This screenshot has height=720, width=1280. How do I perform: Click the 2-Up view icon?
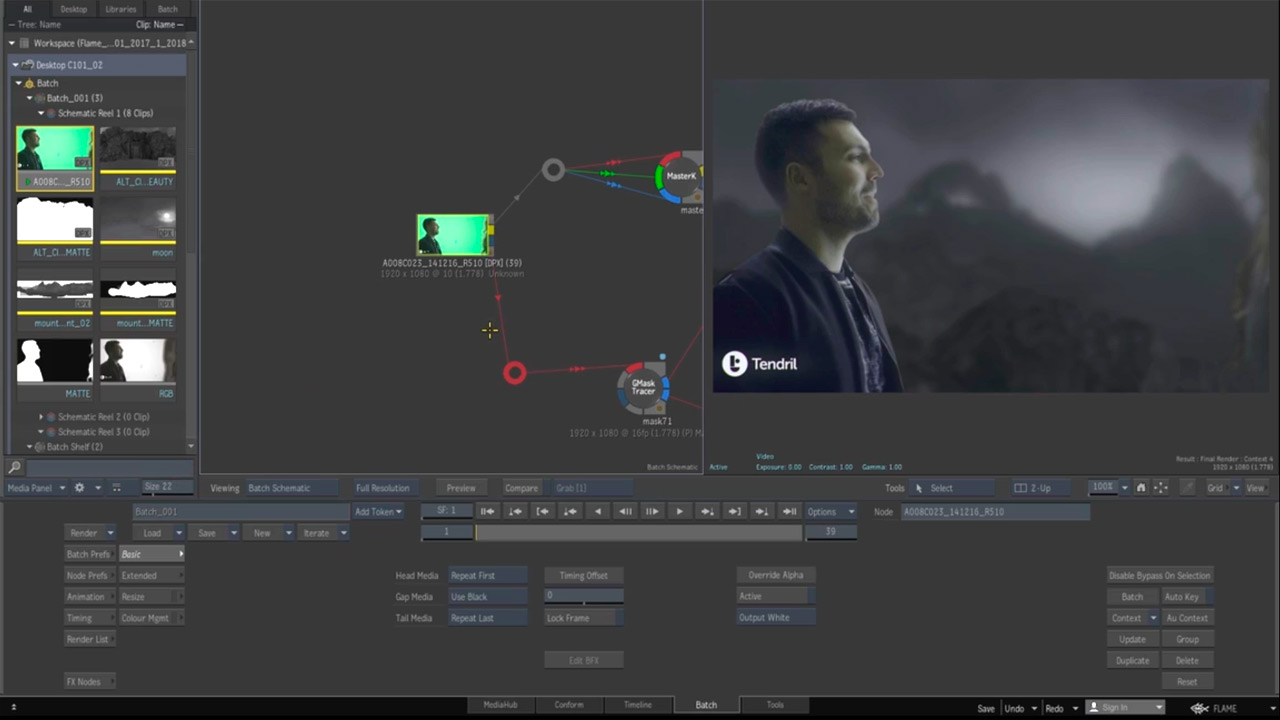(1034, 488)
